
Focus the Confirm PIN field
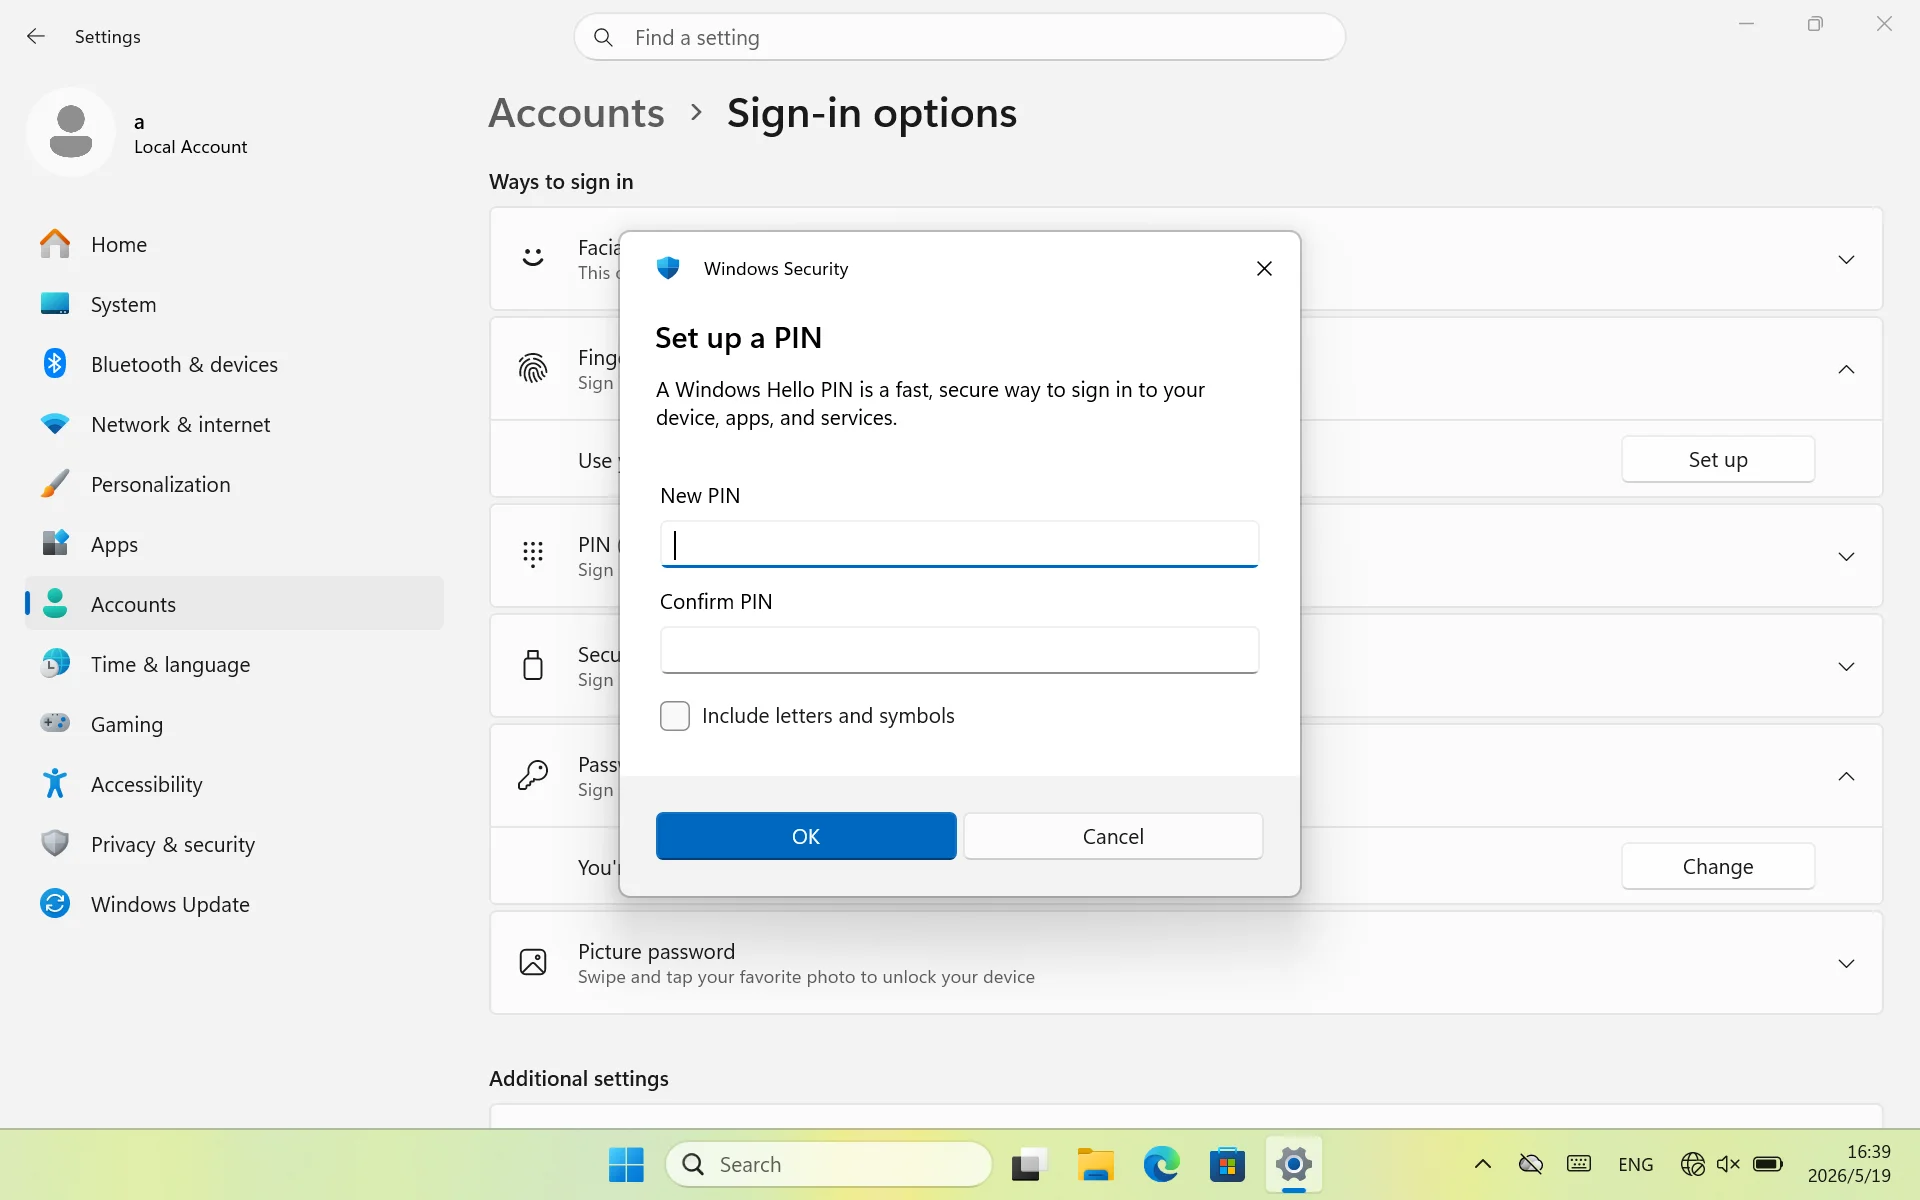pos(959,650)
